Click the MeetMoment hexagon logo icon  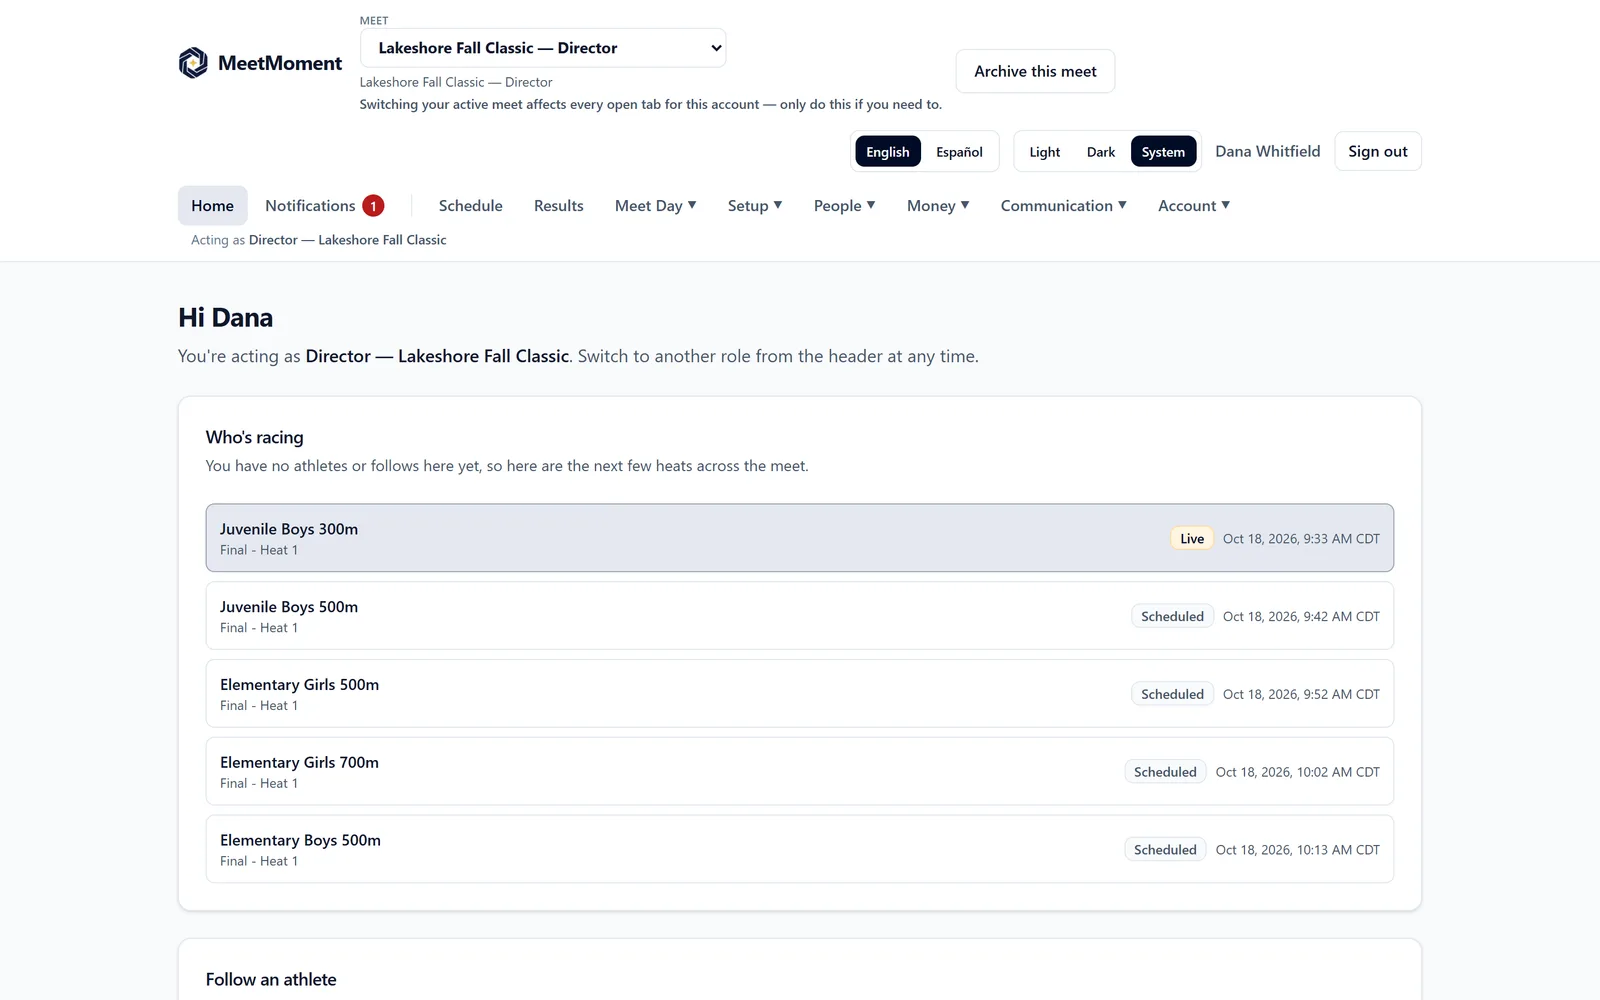pyautogui.click(x=193, y=63)
